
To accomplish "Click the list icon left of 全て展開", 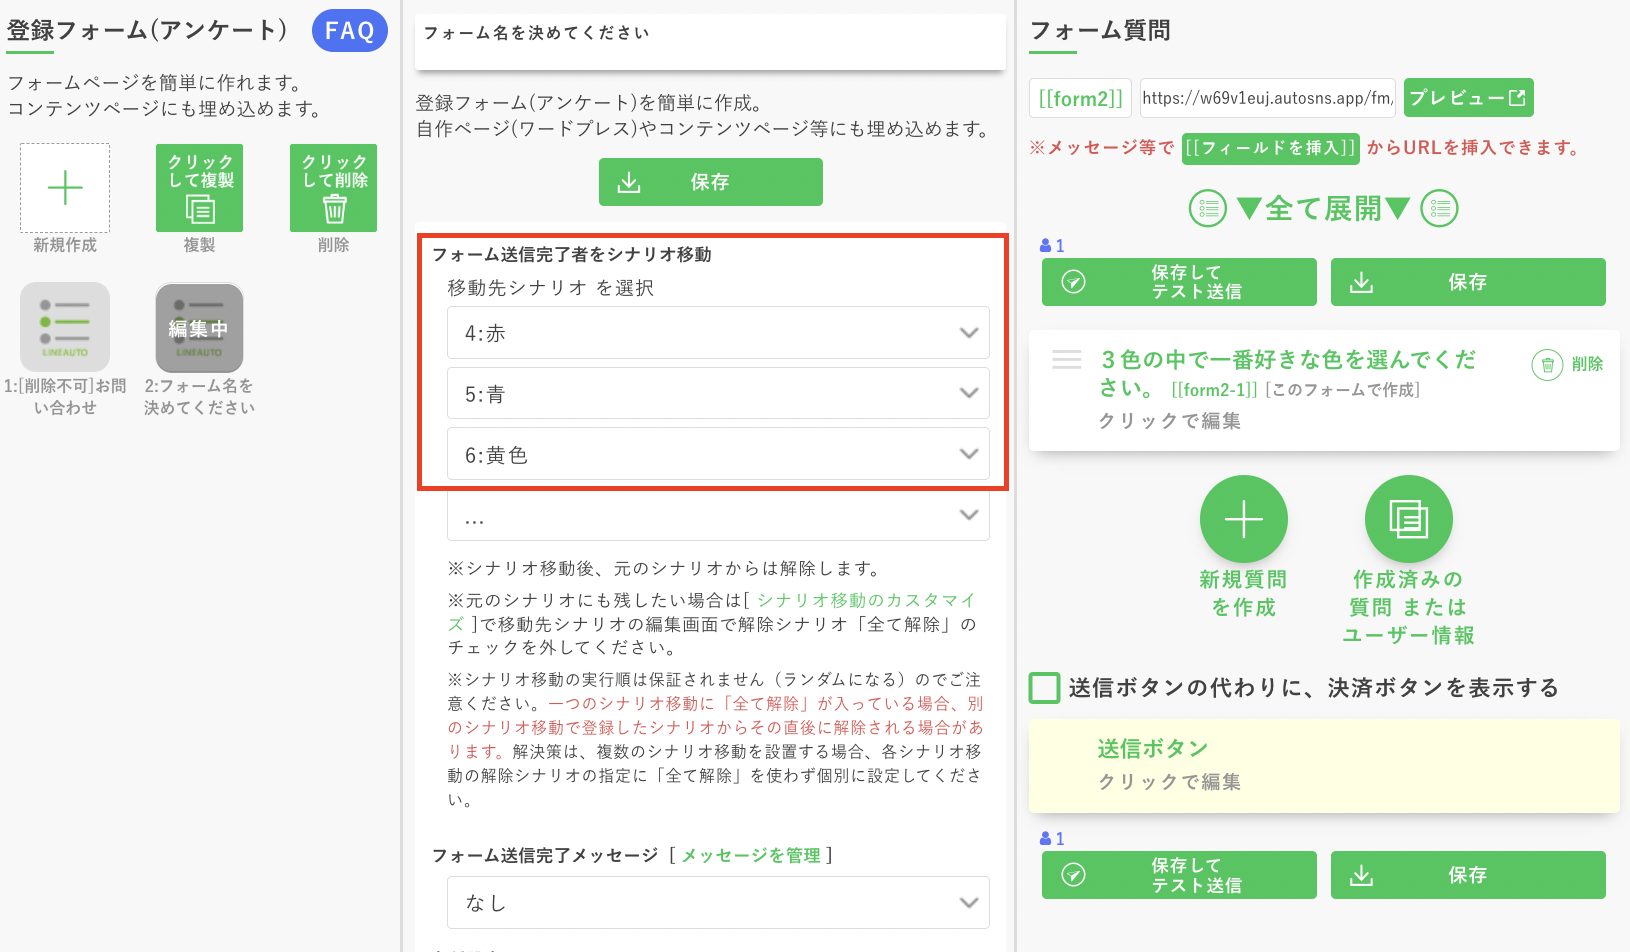I will click(1208, 208).
